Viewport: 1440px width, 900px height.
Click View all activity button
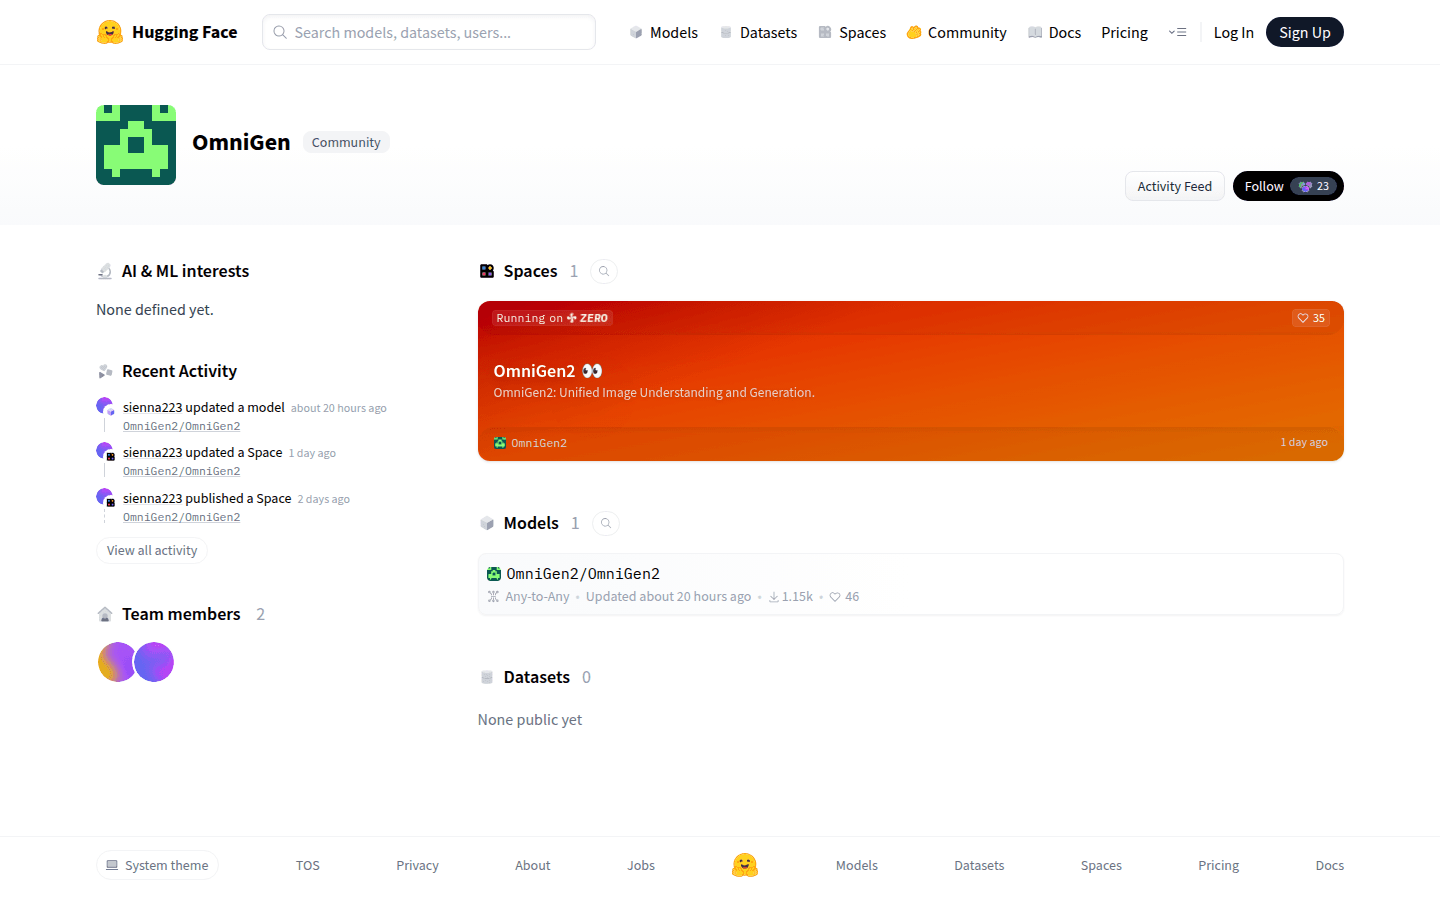152,550
